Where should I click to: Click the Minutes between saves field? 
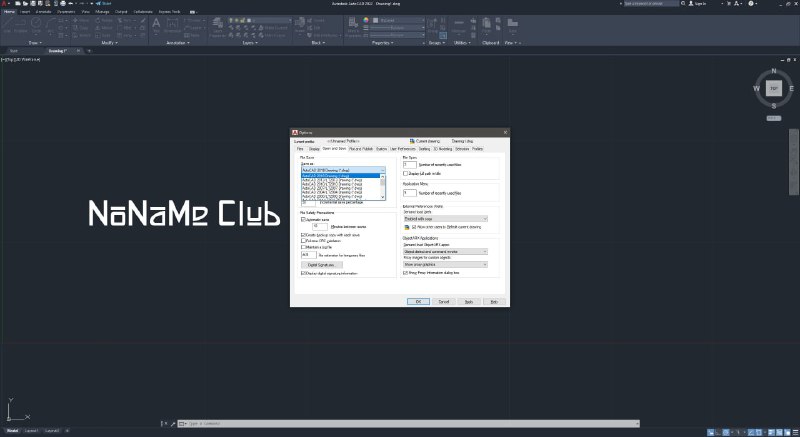[320, 226]
